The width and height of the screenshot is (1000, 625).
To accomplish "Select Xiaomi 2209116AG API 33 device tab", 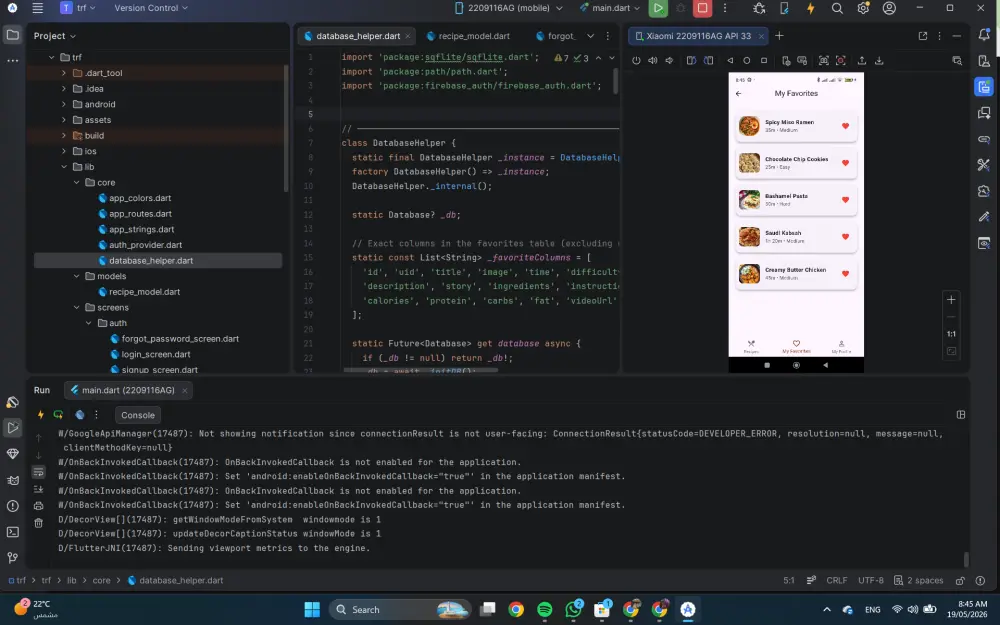I will [698, 36].
